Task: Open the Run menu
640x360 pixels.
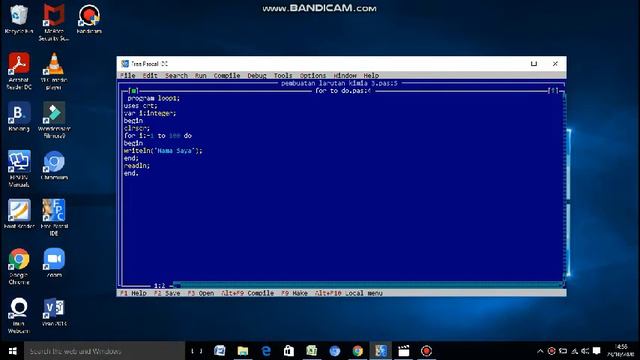Action: pyautogui.click(x=200, y=76)
